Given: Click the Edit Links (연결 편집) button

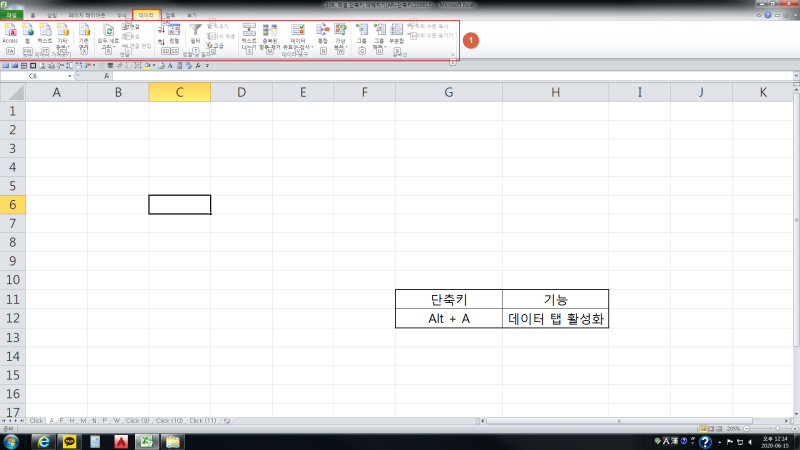Looking at the screenshot, I should point(137,46).
